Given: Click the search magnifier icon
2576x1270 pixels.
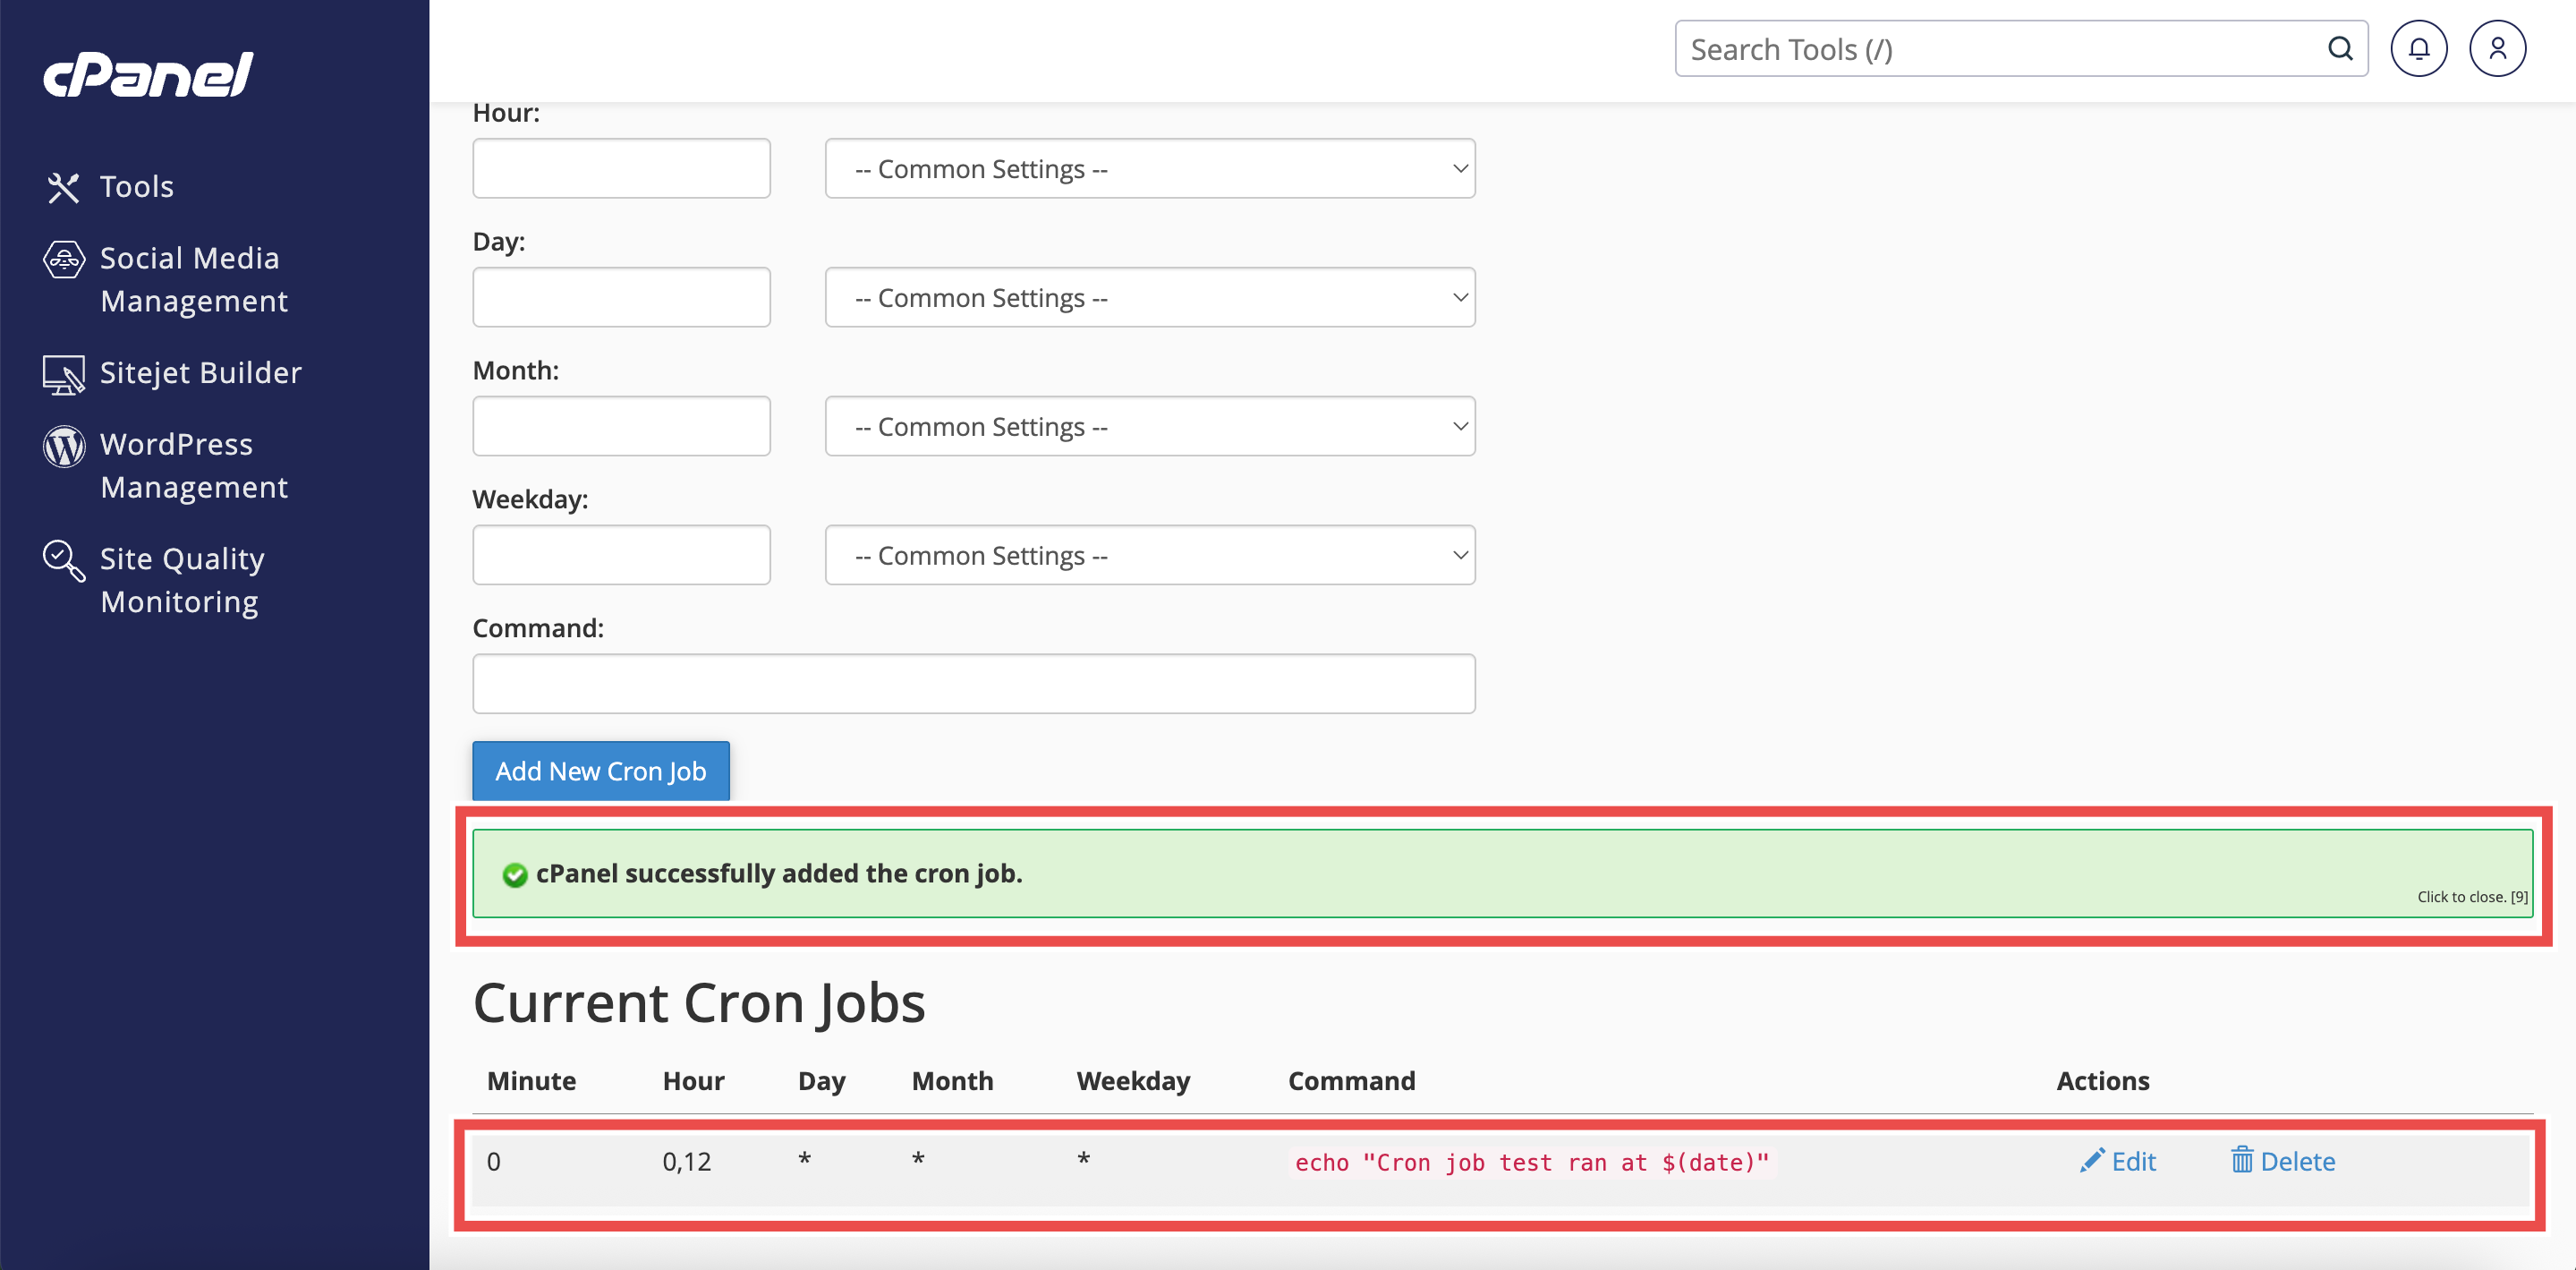Looking at the screenshot, I should pyautogui.click(x=2340, y=49).
